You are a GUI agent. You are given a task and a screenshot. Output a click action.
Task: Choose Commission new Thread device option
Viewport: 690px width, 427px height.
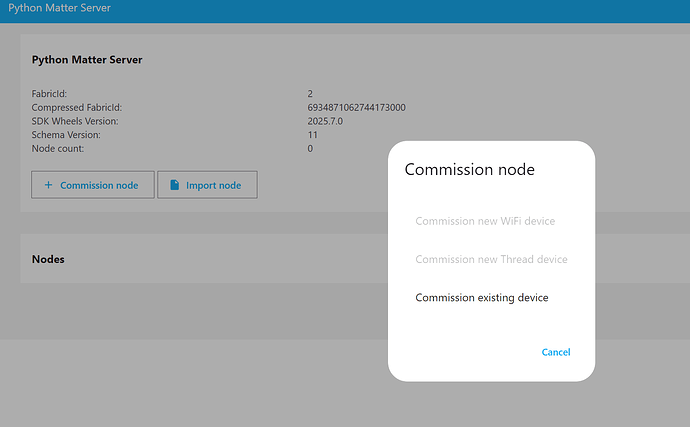coord(491,259)
